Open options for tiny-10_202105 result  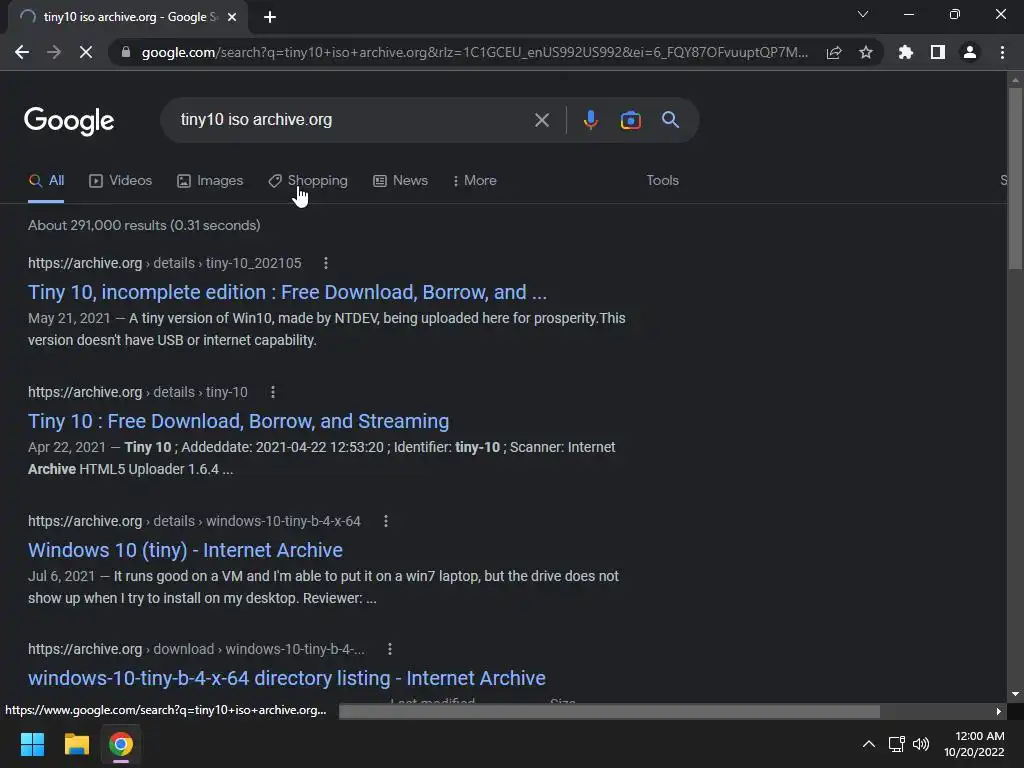[326, 263]
